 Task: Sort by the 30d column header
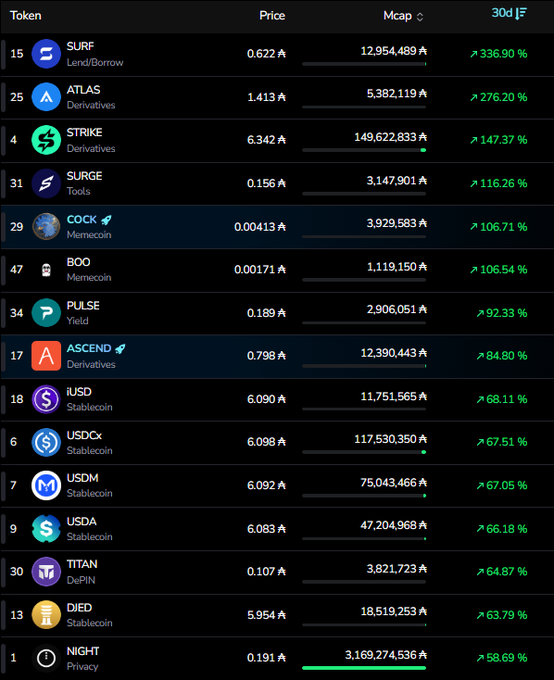509,13
